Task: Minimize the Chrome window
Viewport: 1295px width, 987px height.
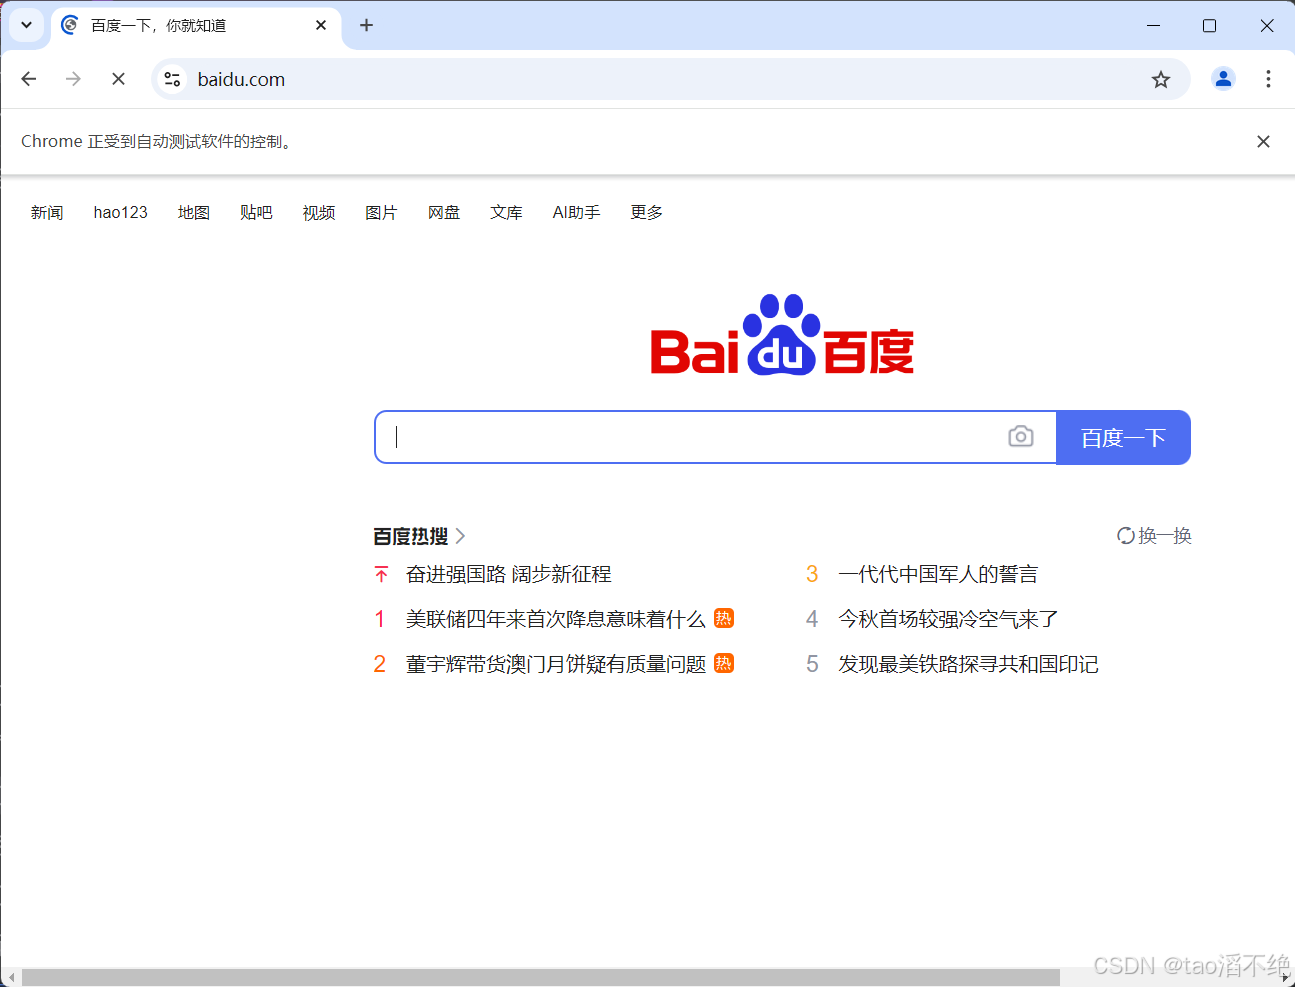Action: click(x=1153, y=25)
